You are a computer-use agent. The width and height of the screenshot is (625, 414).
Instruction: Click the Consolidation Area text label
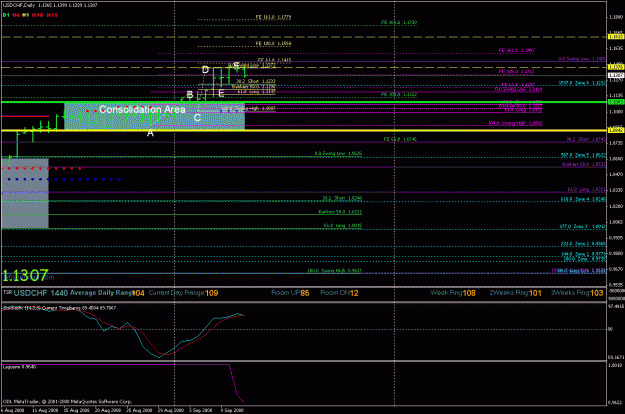142,109
